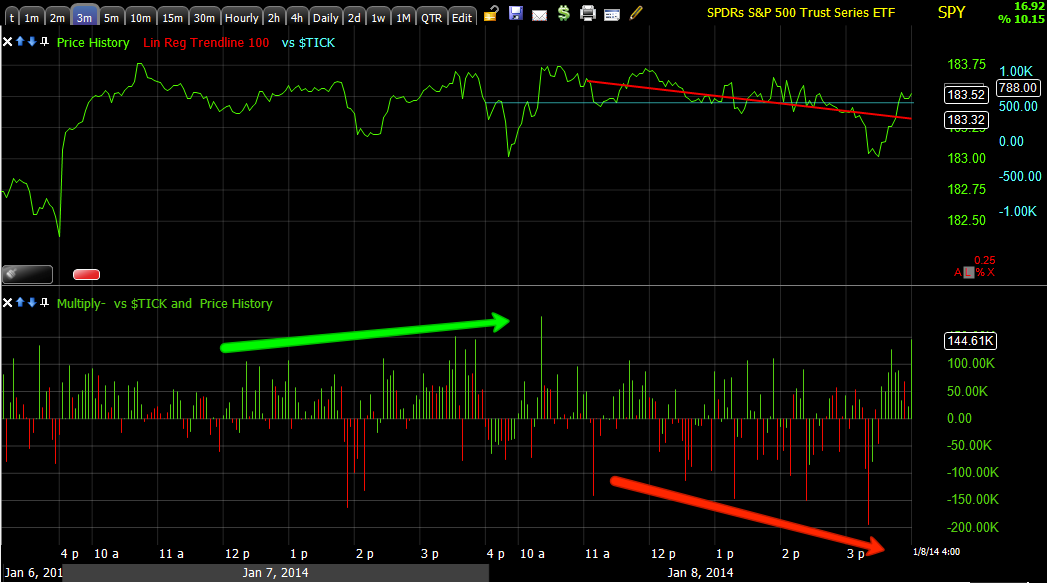Select the active 3m timeframe tab
1047x583 pixels.
click(x=84, y=17)
